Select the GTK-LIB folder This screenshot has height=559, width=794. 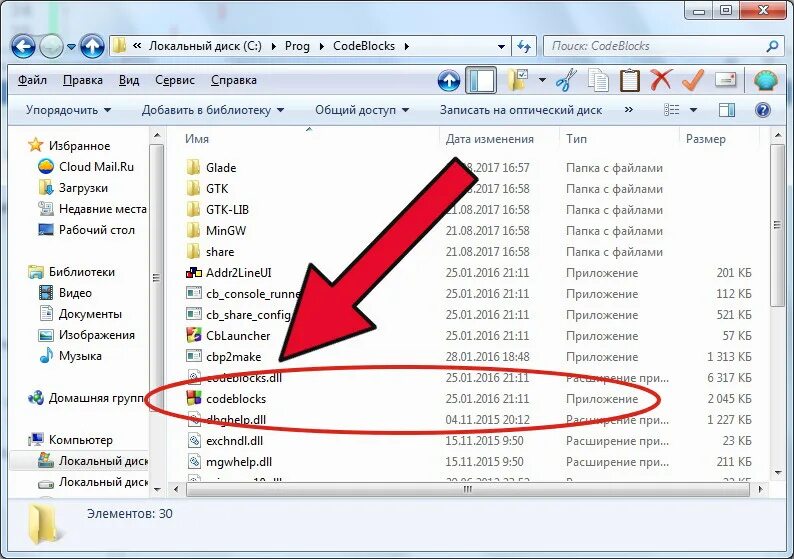click(x=217, y=210)
